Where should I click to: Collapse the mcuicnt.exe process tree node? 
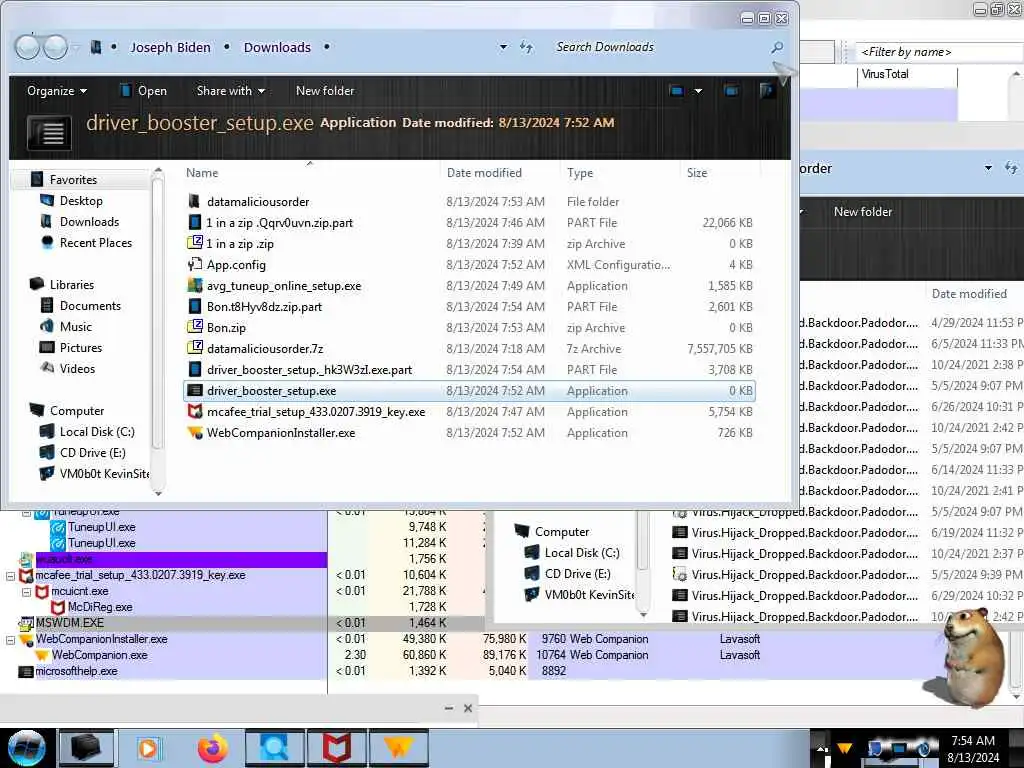tap(26, 592)
